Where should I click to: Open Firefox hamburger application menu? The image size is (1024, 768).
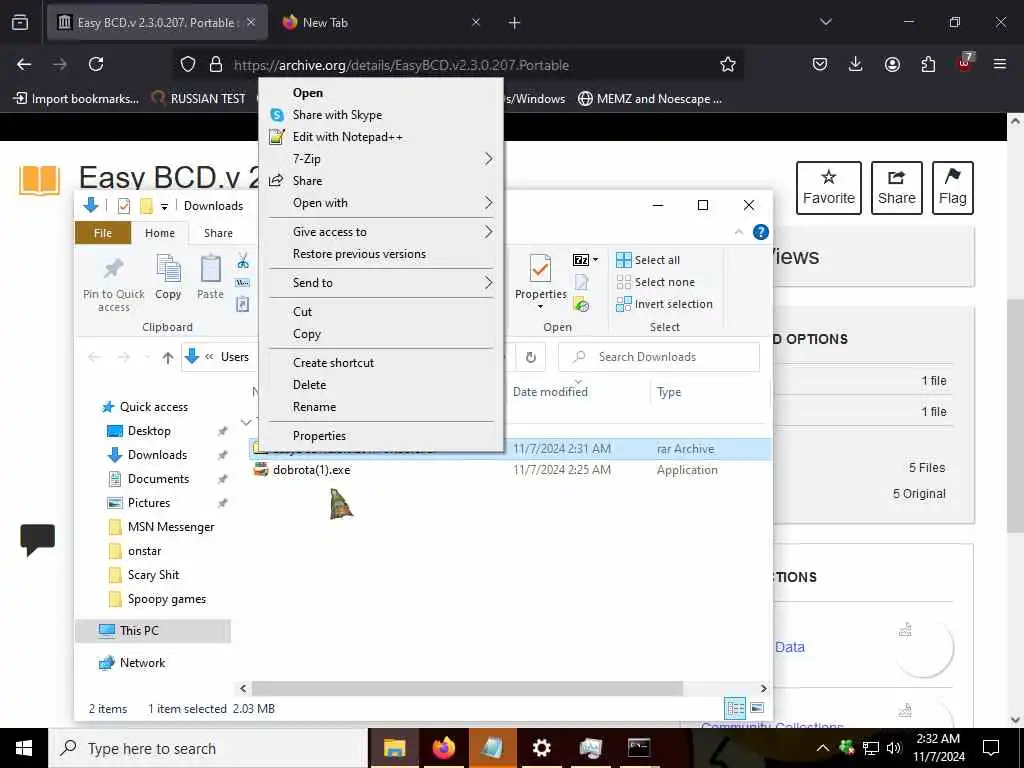click(x=1000, y=64)
